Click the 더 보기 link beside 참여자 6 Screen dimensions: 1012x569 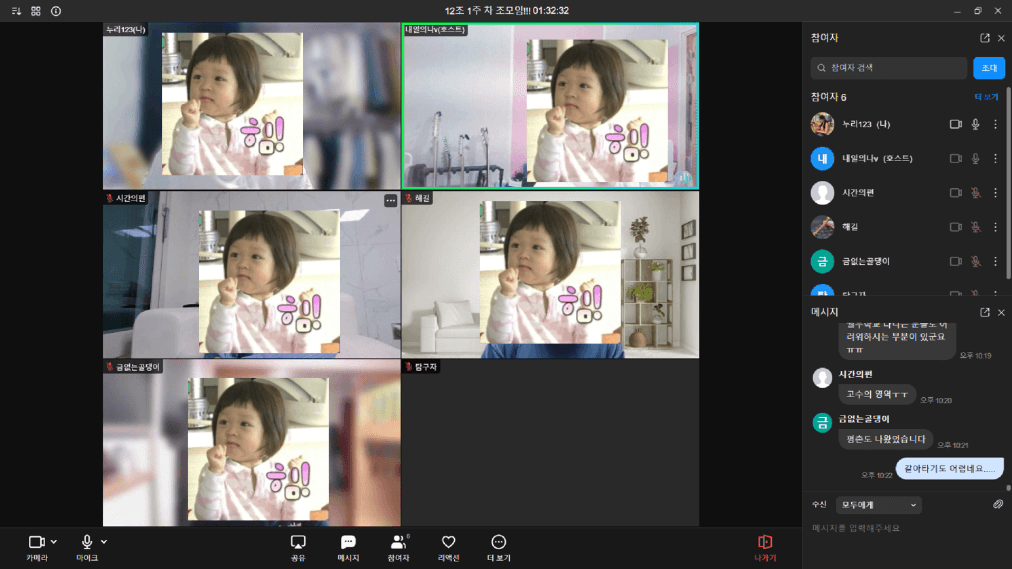pyautogui.click(x=986, y=97)
